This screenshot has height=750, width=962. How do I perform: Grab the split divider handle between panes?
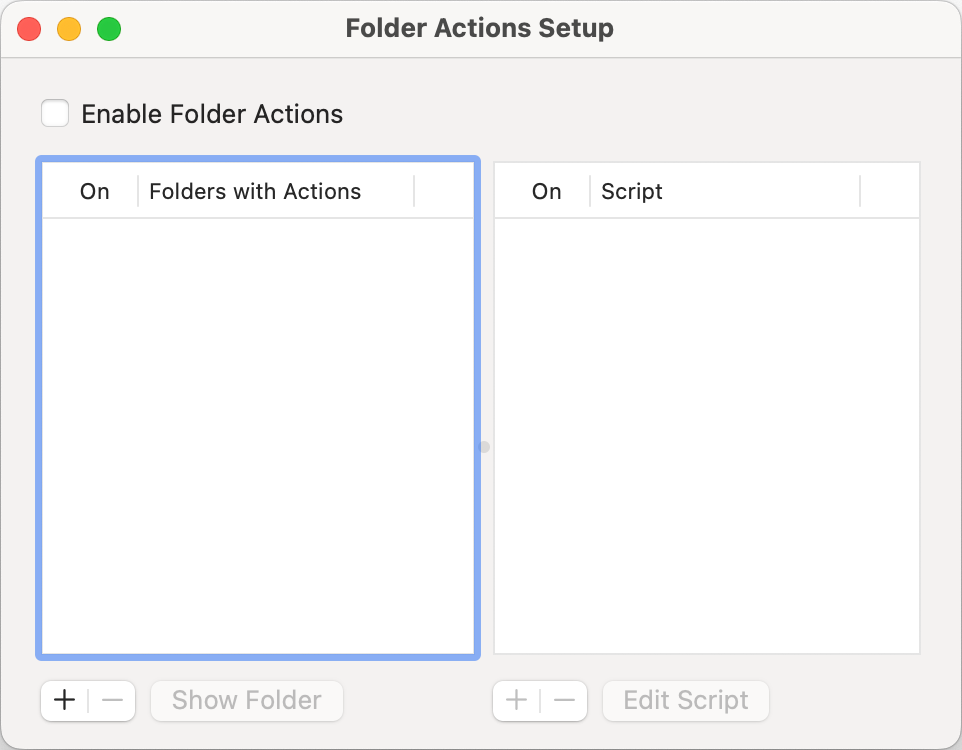[x=484, y=447]
